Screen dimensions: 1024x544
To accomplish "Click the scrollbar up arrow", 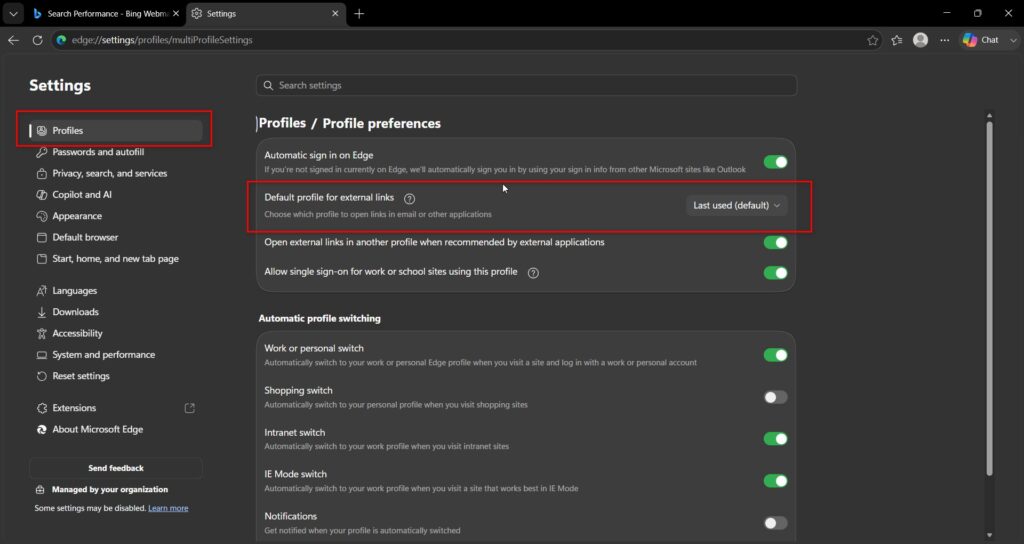I will click(x=989, y=116).
